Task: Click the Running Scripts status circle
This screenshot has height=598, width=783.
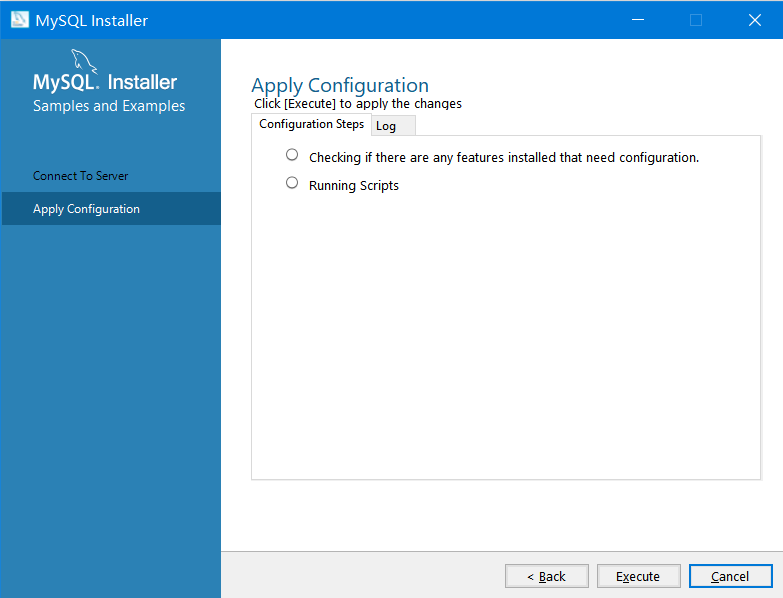Action: pyautogui.click(x=292, y=183)
